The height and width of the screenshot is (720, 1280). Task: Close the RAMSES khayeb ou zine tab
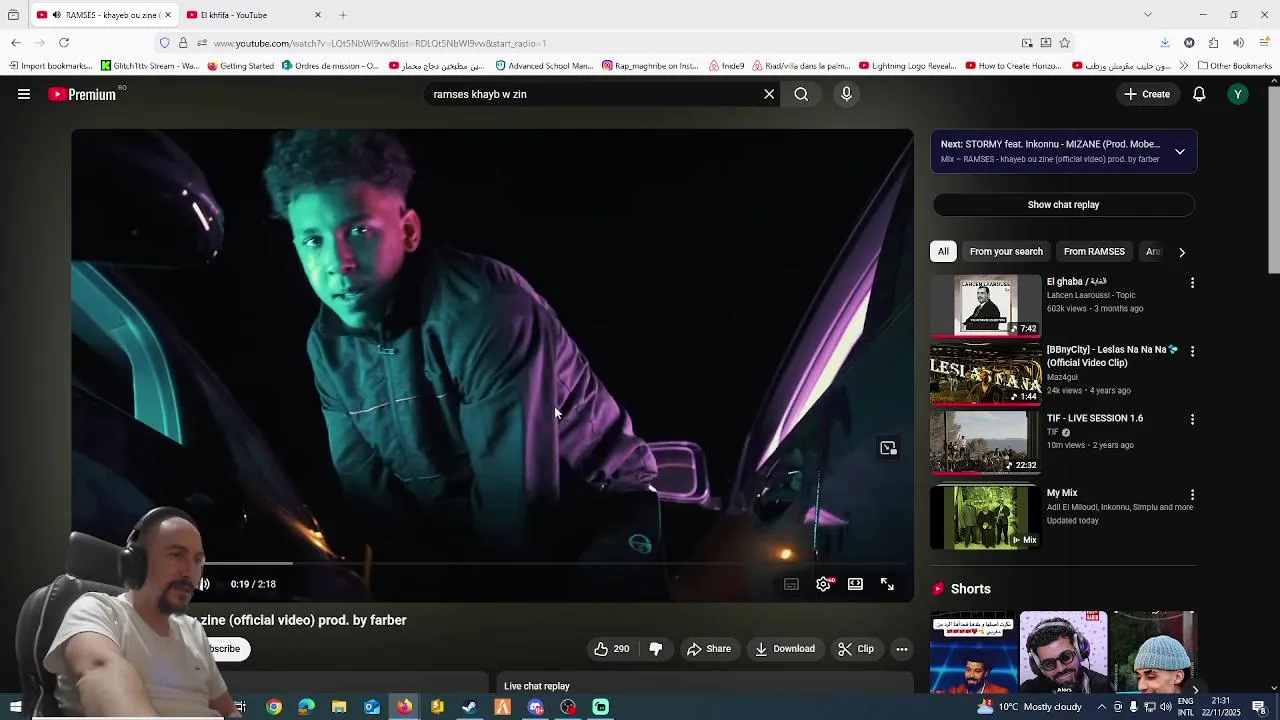click(168, 15)
